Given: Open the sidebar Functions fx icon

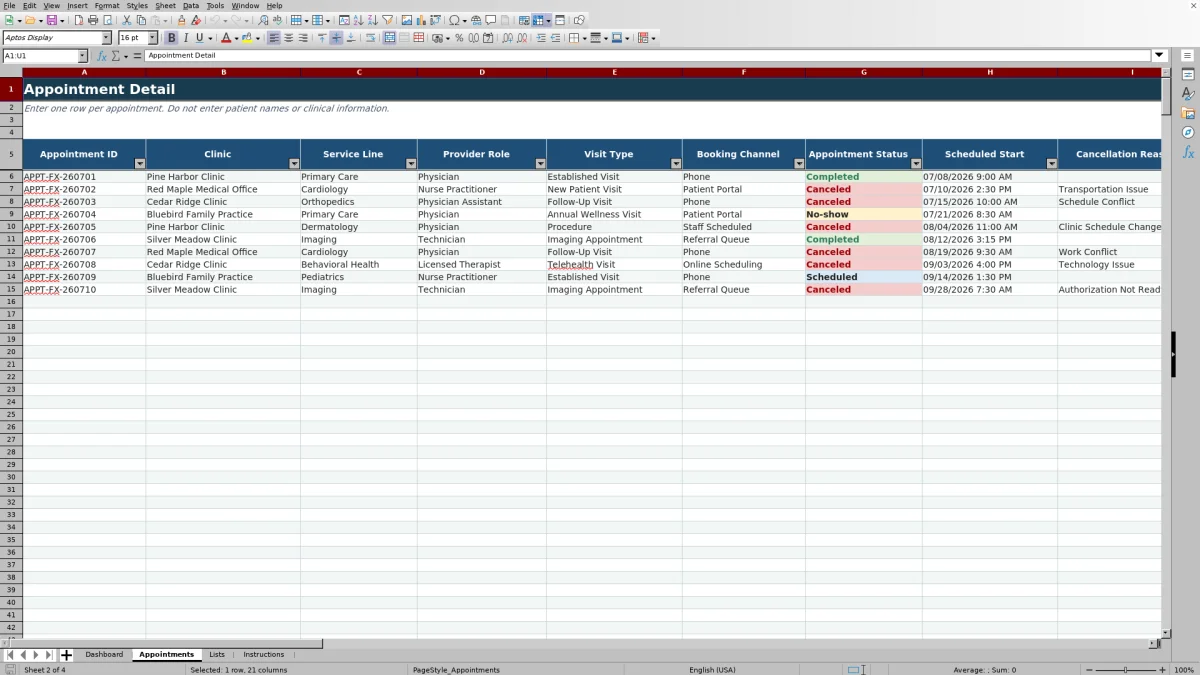Looking at the screenshot, I should pyautogui.click(x=1188, y=152).
